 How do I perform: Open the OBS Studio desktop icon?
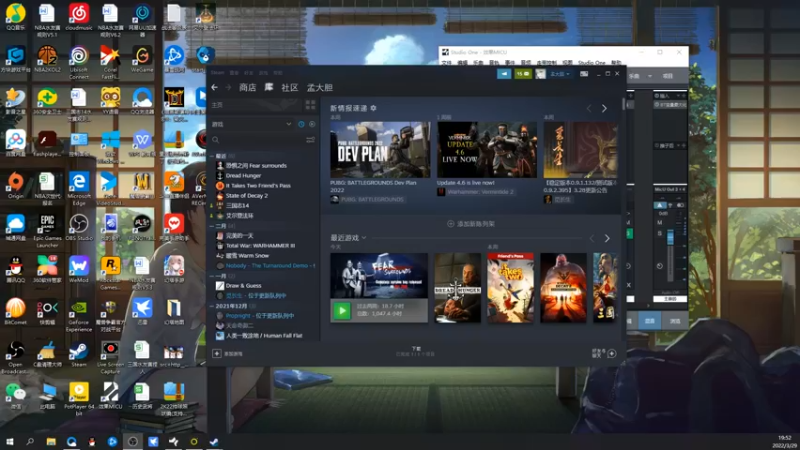(x=79, y=228)
